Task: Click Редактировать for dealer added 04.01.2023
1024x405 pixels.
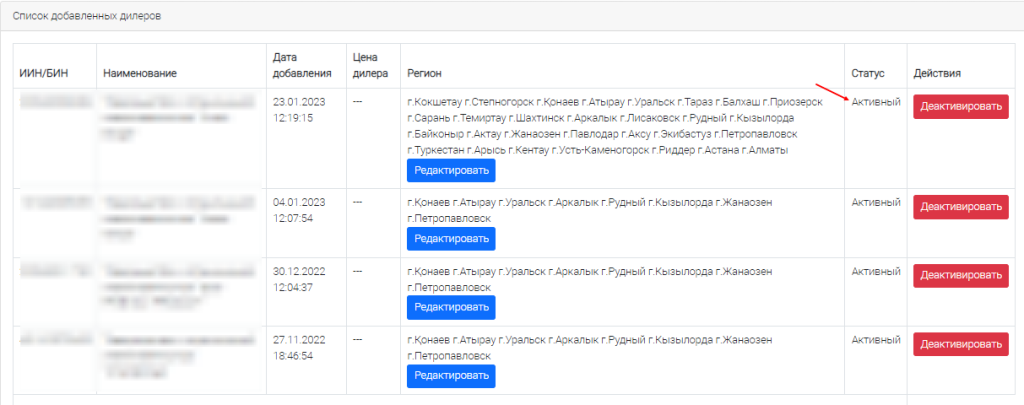Action: click(451, 238)
